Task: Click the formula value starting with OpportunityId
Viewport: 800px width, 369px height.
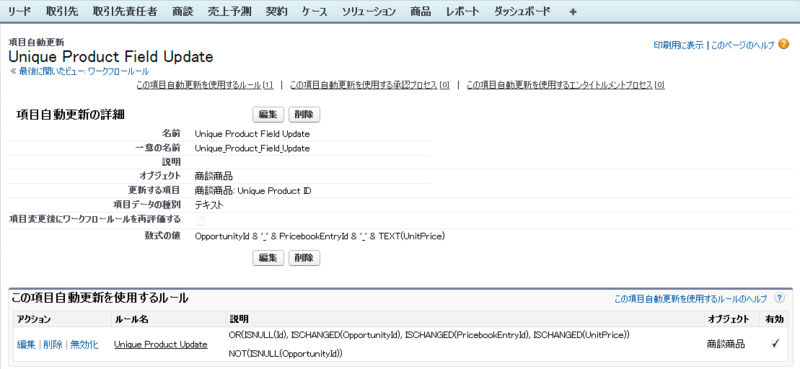Action: tap(320, 236)
